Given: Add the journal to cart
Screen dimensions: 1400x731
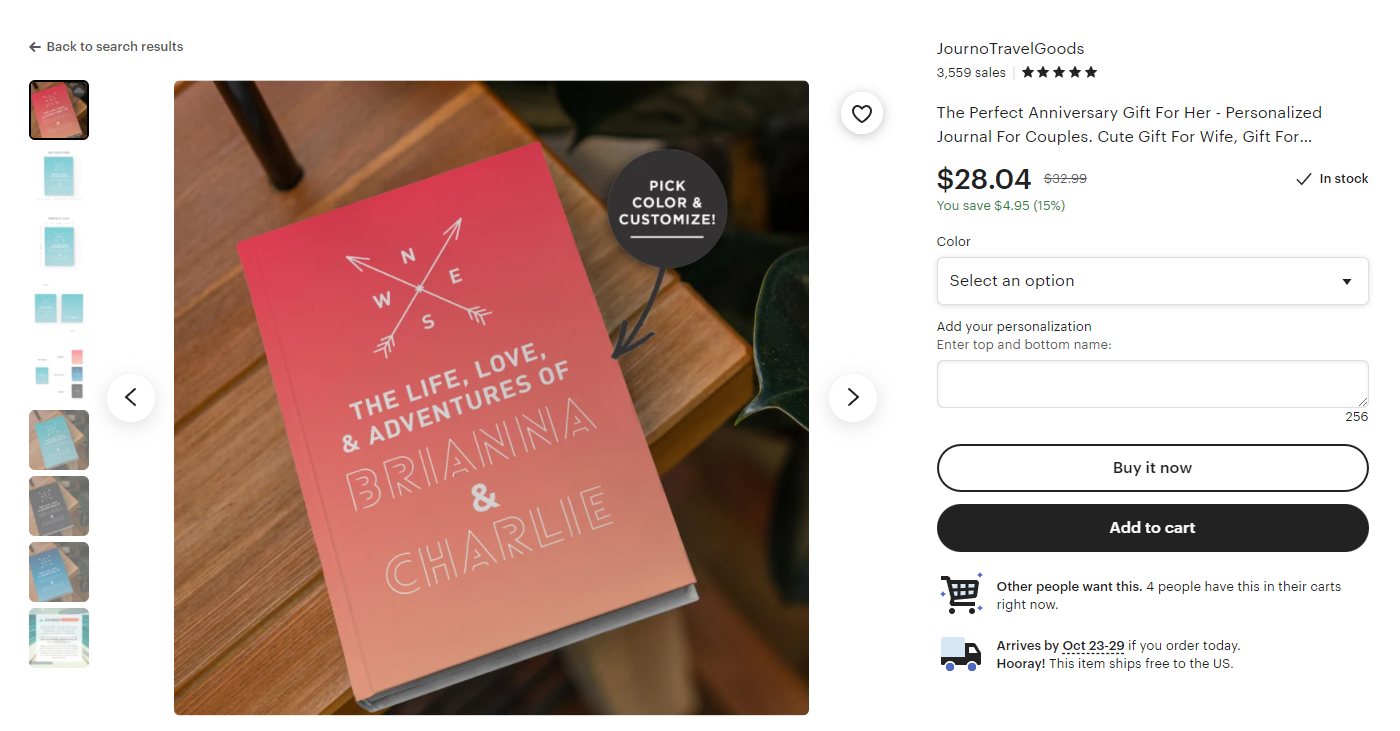Looking at the screenshot, I should 1152,528.
